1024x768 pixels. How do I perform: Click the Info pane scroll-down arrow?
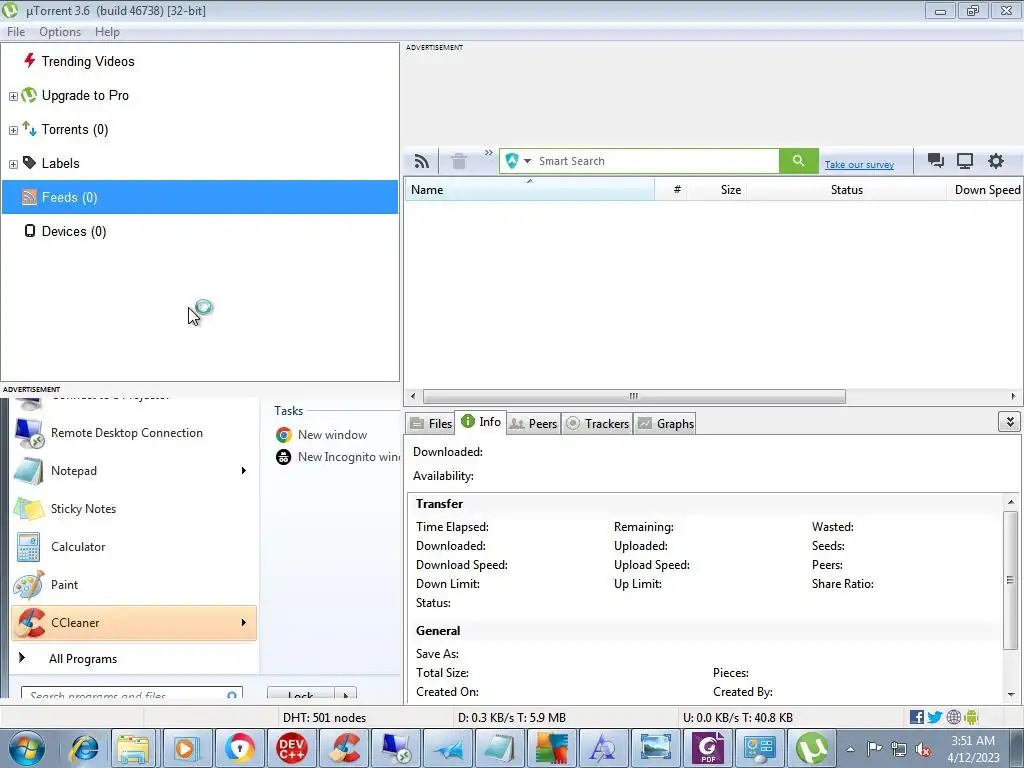coord(1011,695)
